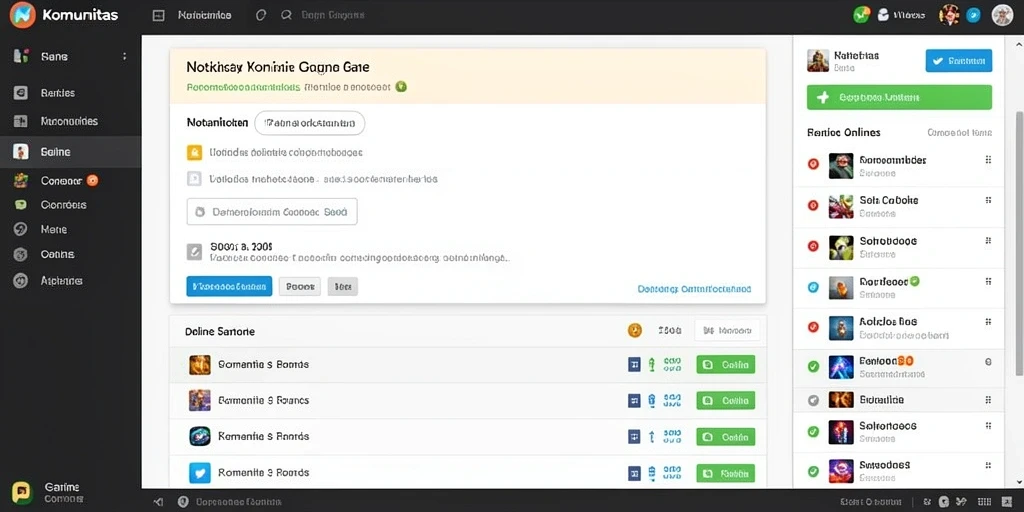Screen dimensions: 1024x512
Task: Click the Conooor sidebar icon
Action: coord(21,180)
